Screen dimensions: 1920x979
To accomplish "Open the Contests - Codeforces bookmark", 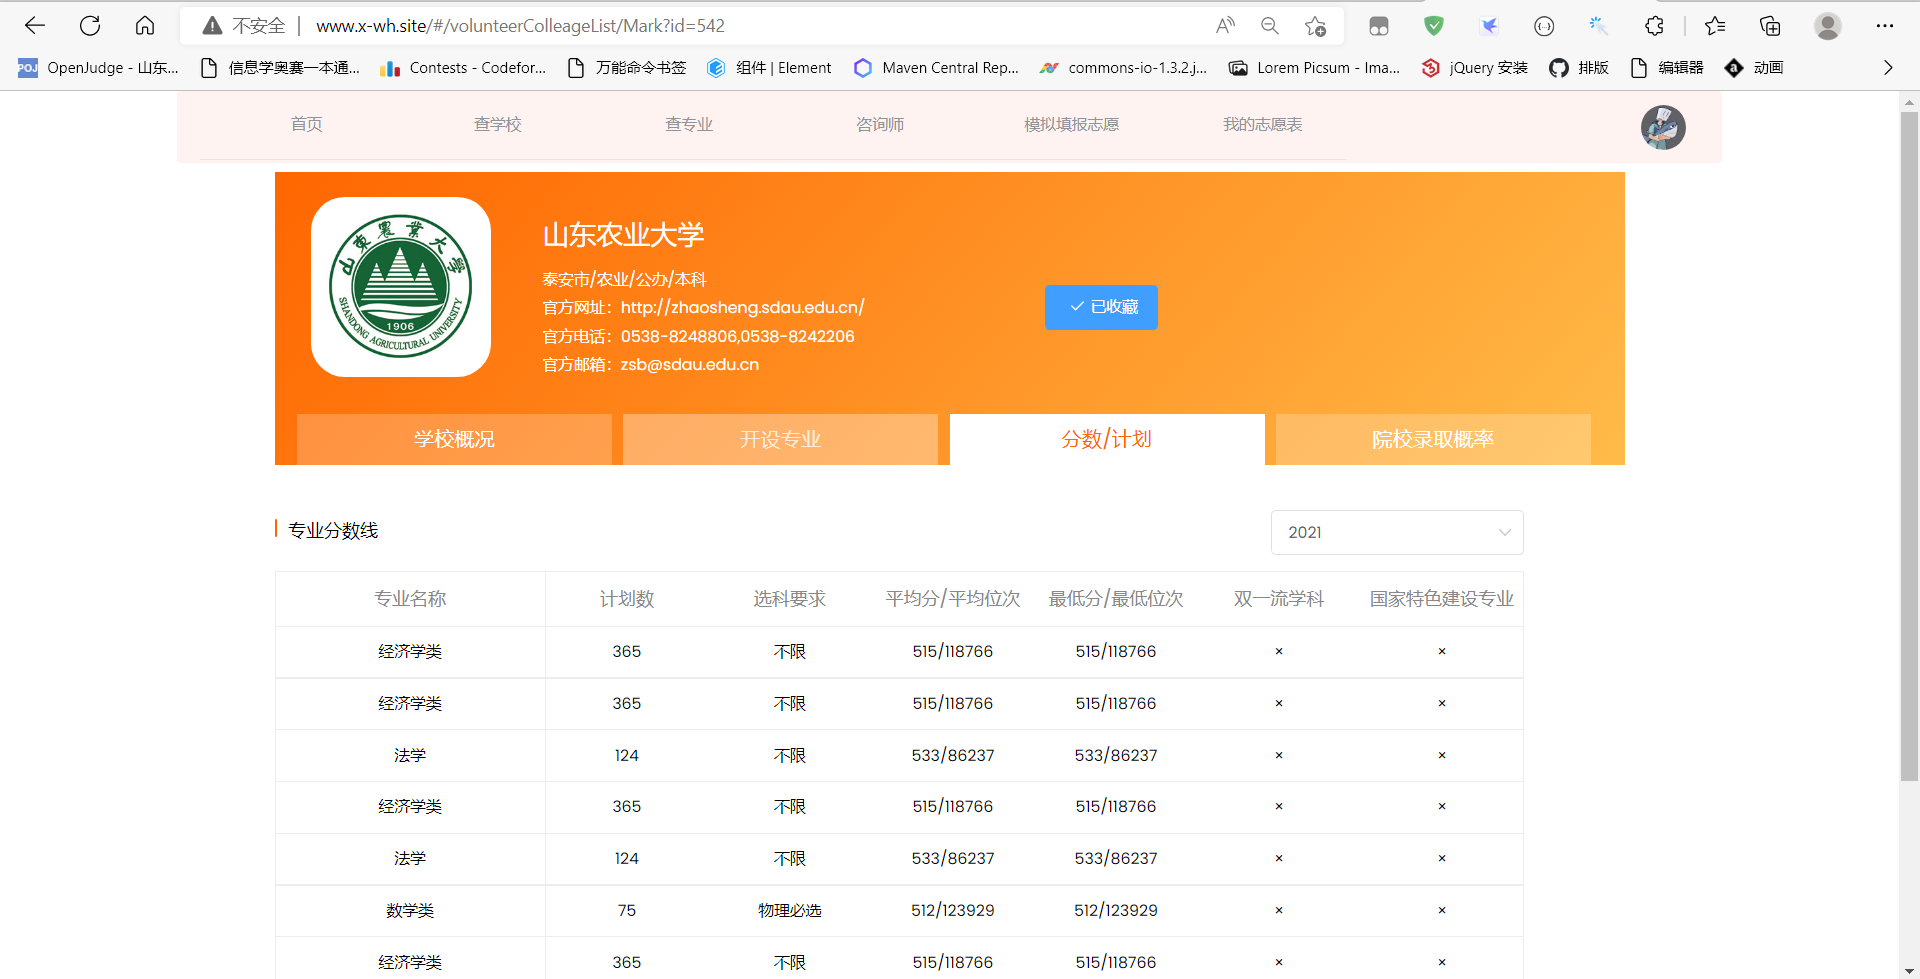I will pyautogui.click(x=463, y=68).
